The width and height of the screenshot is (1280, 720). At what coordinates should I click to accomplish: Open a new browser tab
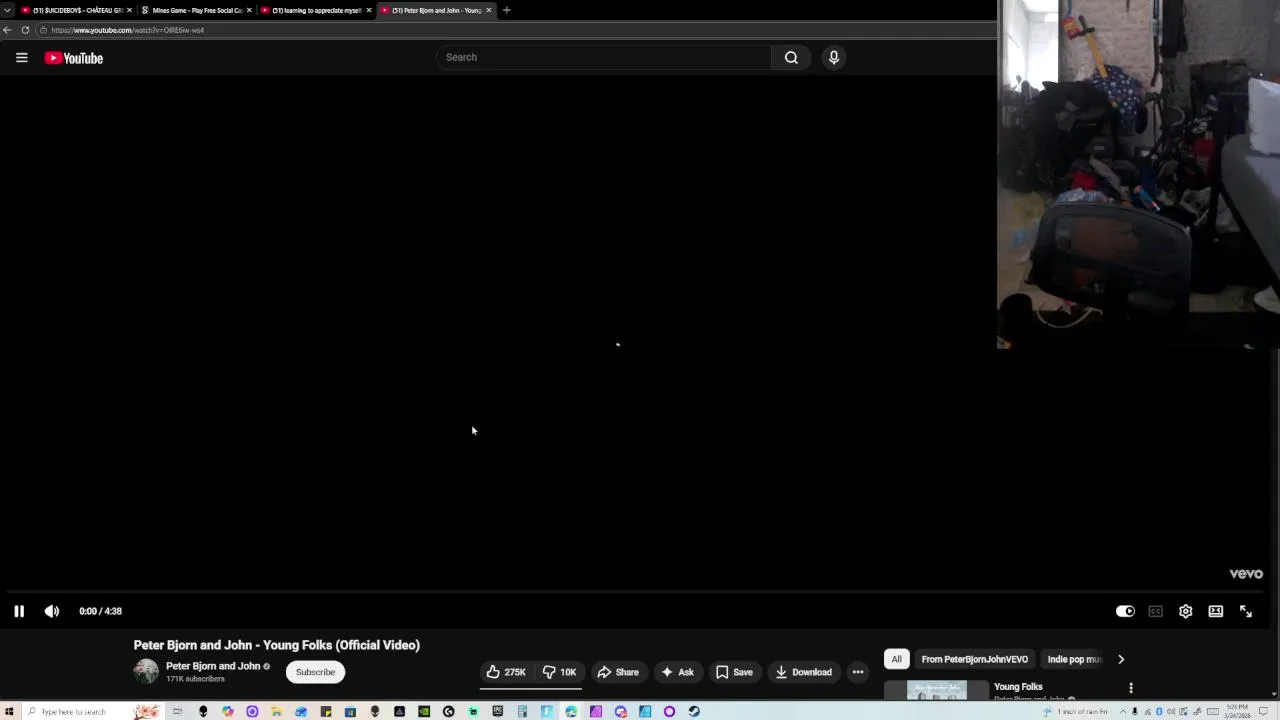(506, 10)
